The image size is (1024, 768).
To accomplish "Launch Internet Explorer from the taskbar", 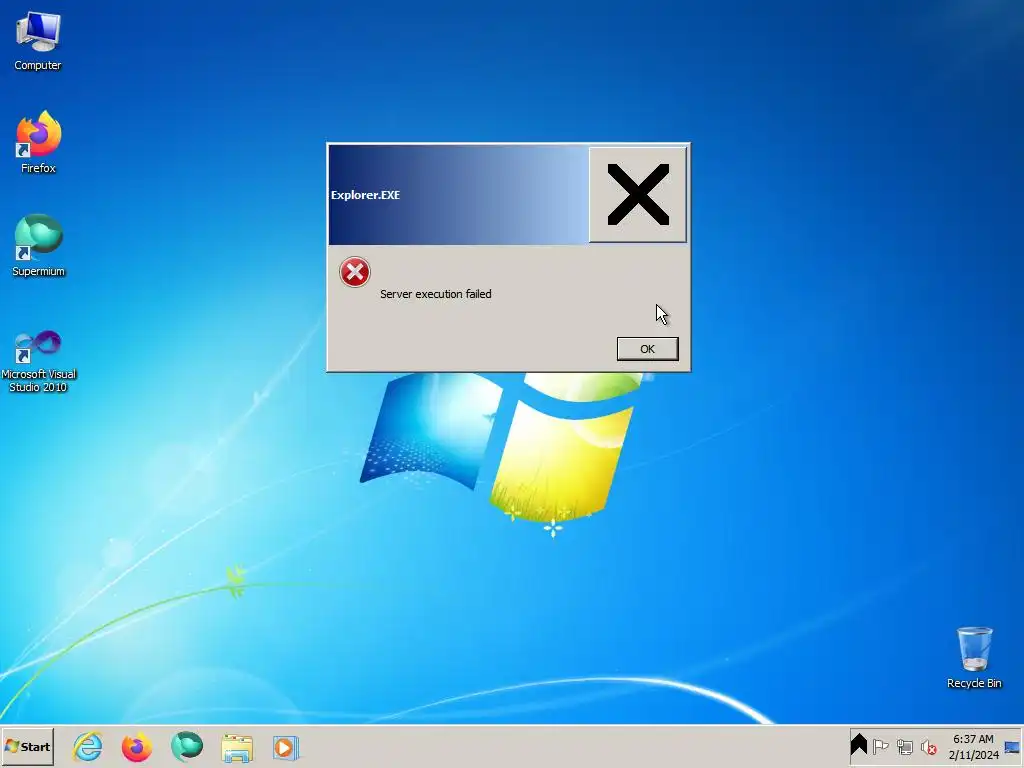I will (88, 746).
